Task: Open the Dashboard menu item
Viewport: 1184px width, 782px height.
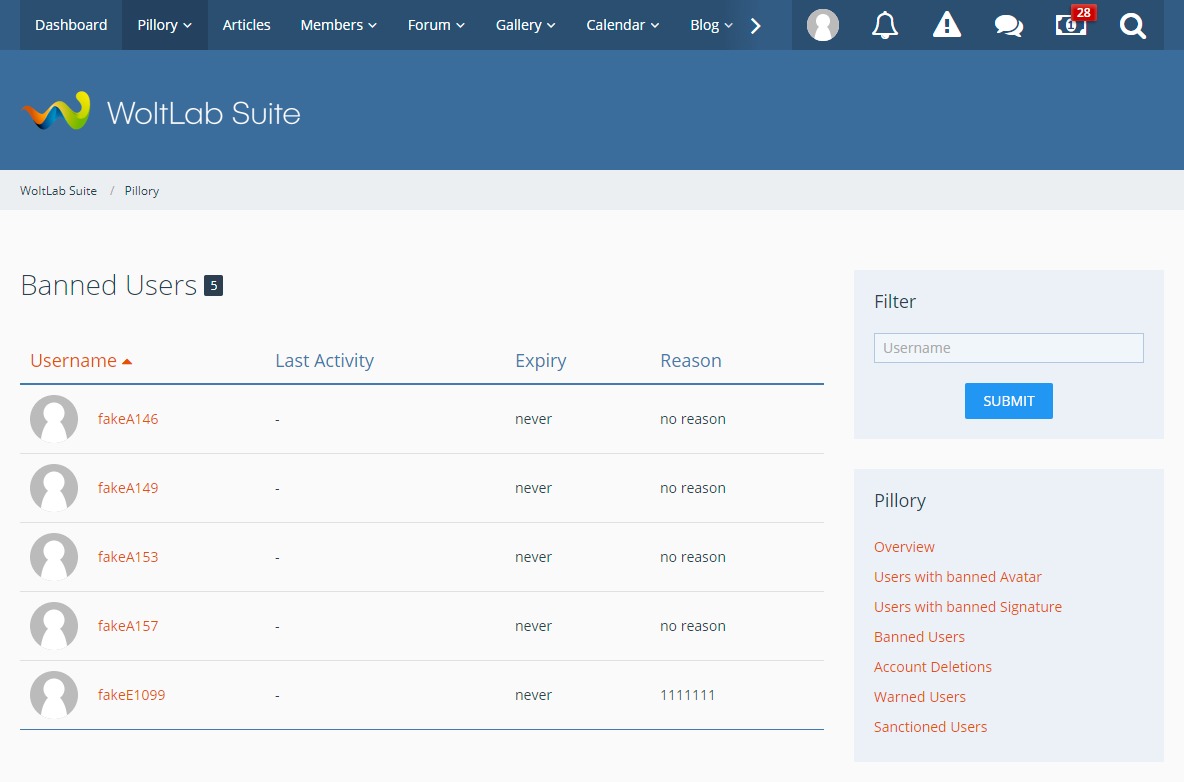Action: tap(71, 25)
